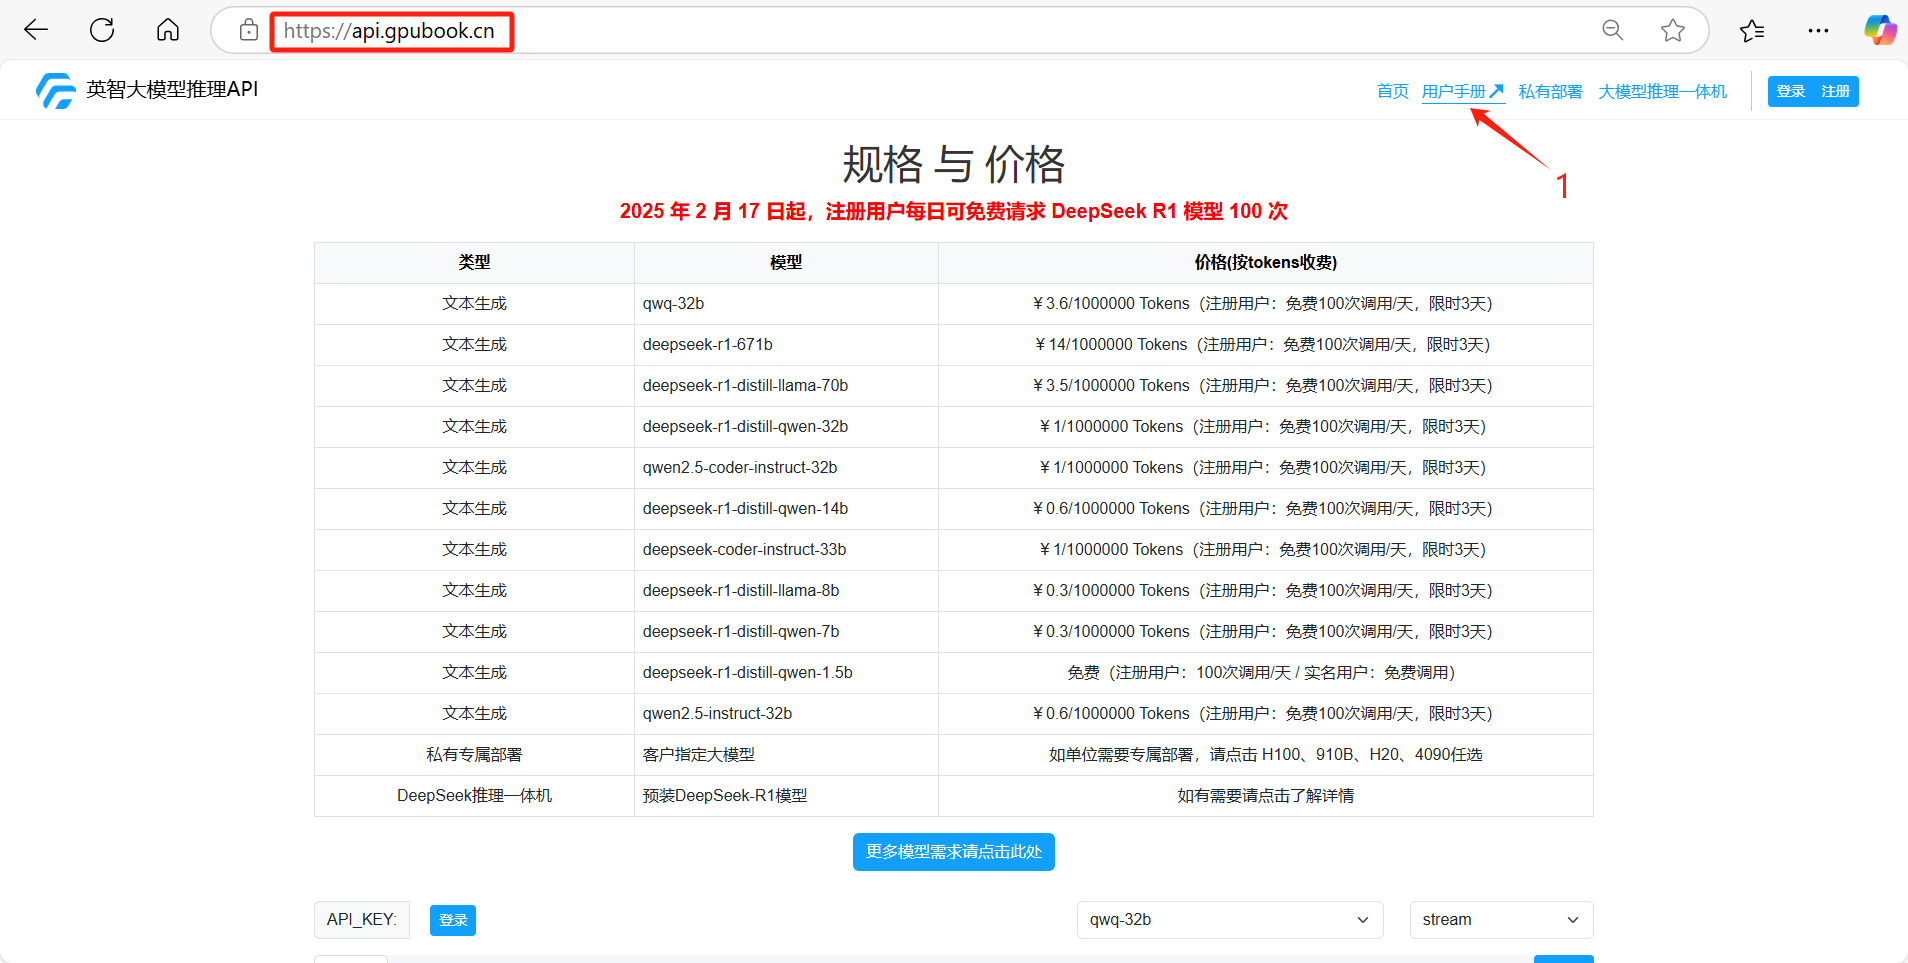Screen dimensions: 1908x963
Task: Open the browser home page icon
Action: (x=168, y=30)
